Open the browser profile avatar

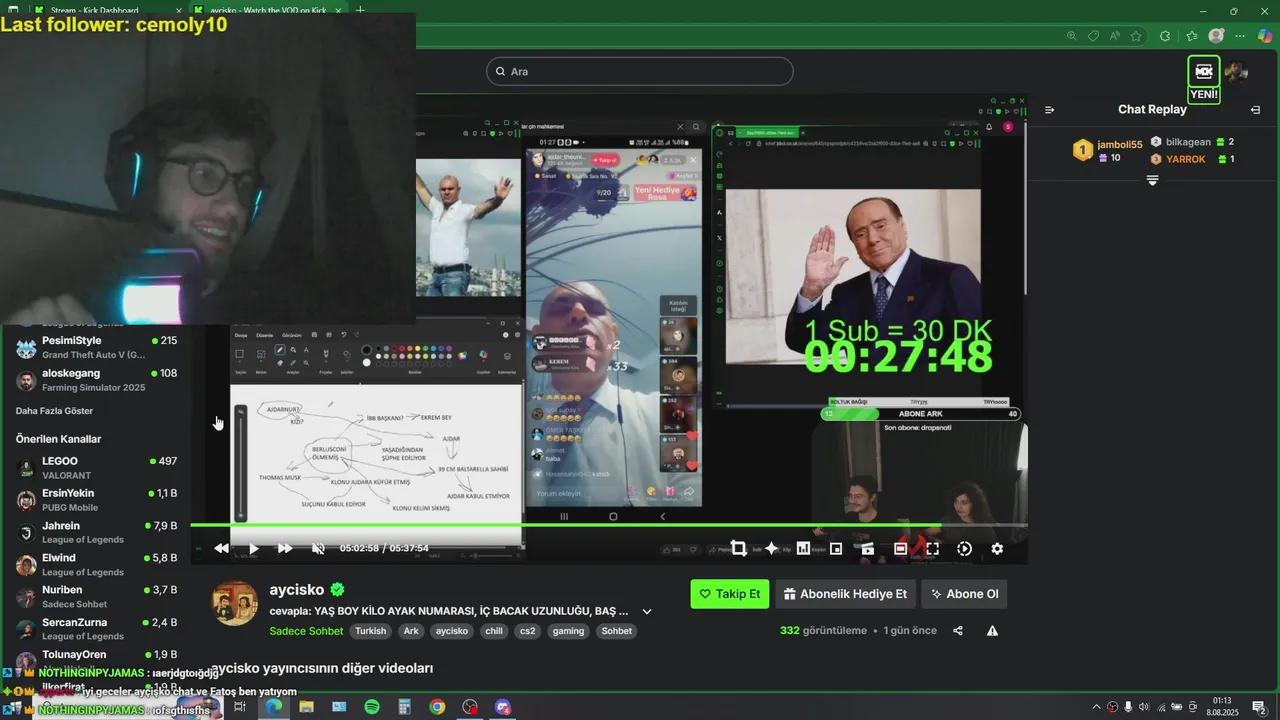1216,36
